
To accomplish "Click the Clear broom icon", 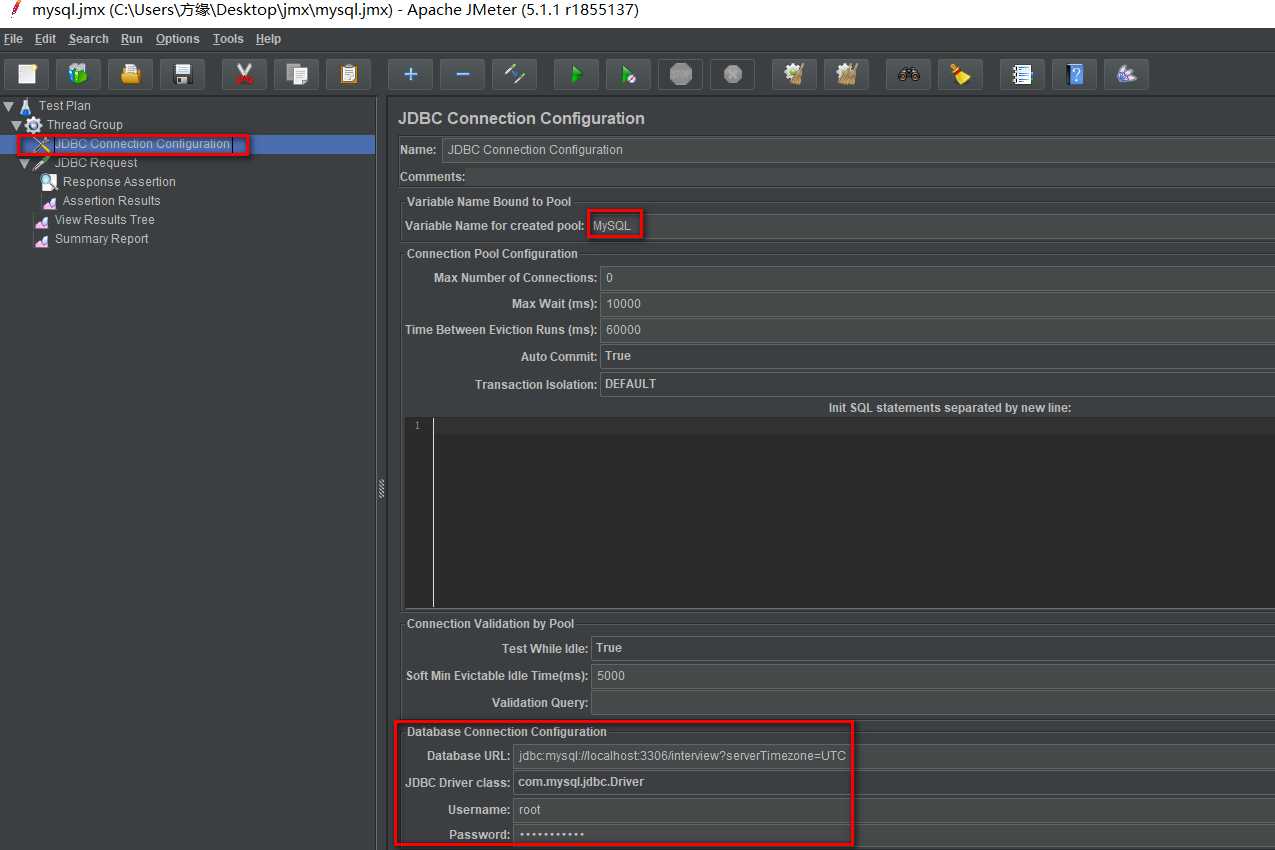I will 794,74.
